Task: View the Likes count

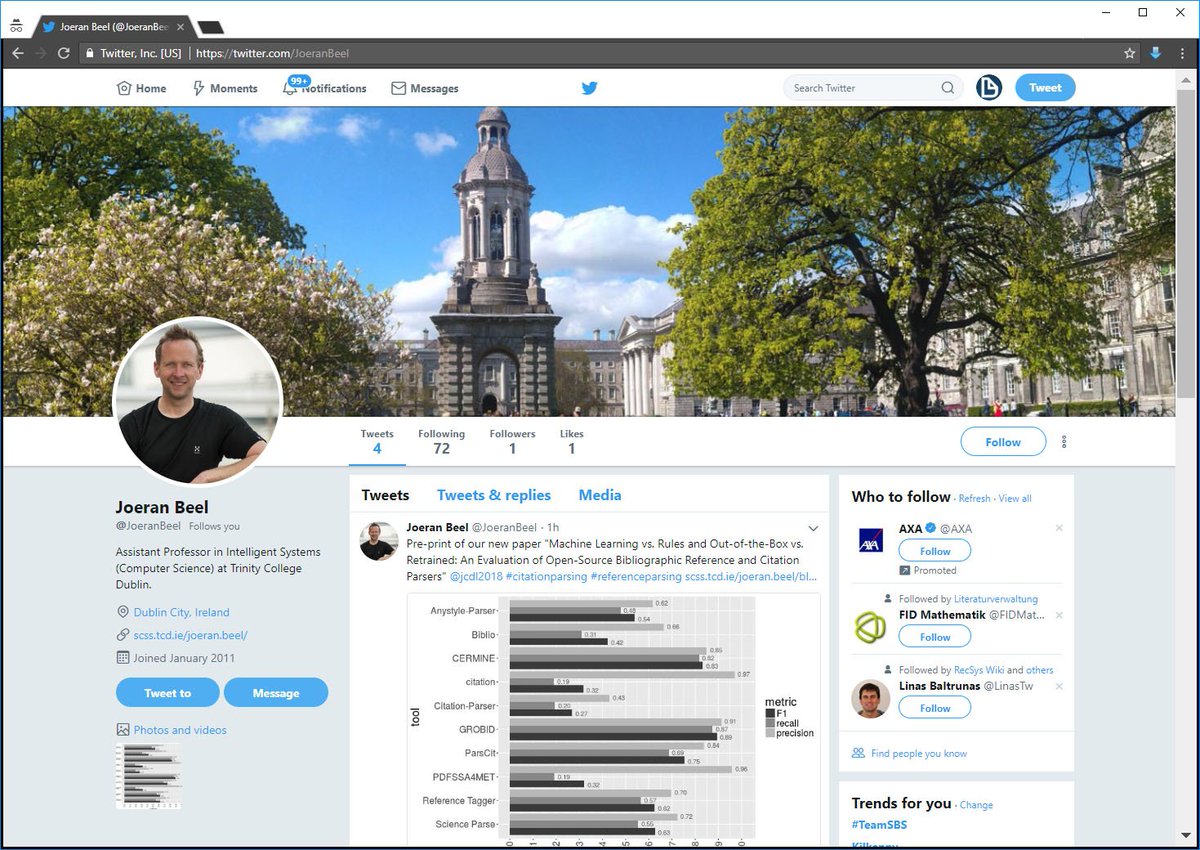Action: [571, 442]
